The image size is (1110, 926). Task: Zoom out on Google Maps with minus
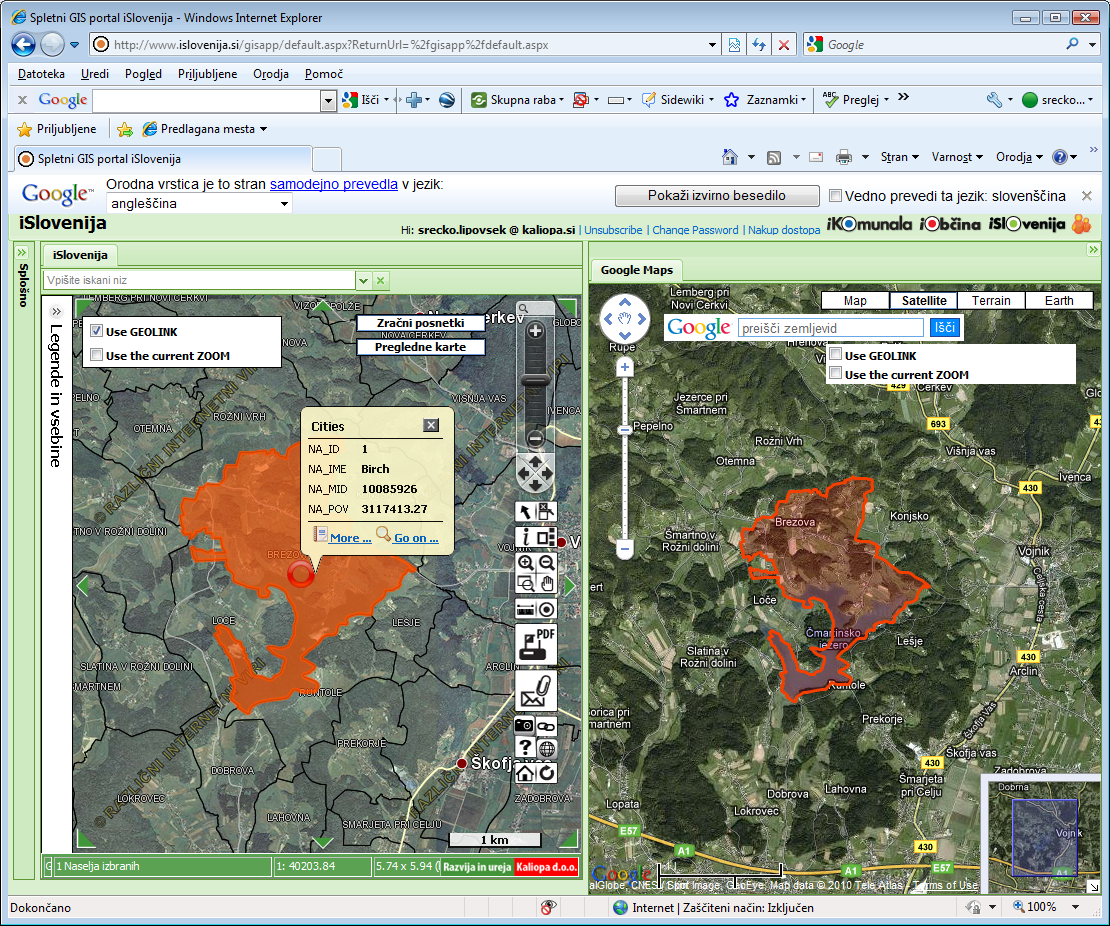click(x=624, y=548)
